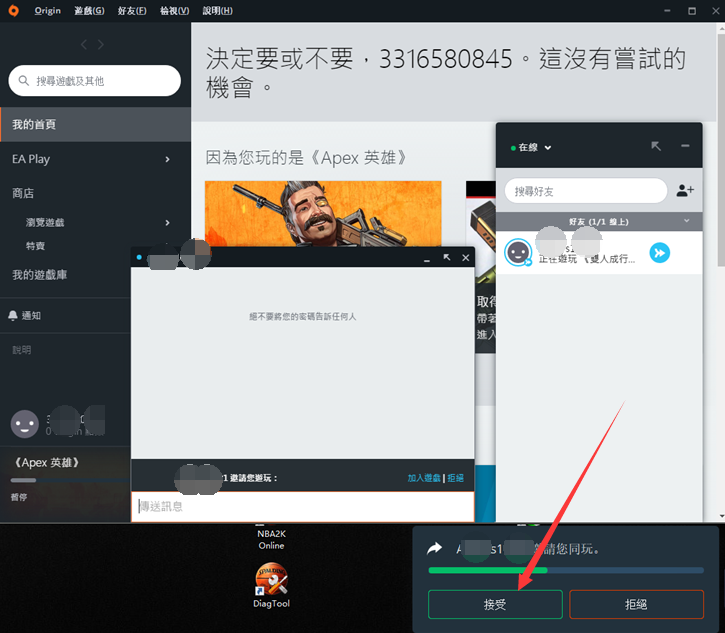Click the invite timeout progress bar
Screen dimensions: 725x633
pos(566,570)
